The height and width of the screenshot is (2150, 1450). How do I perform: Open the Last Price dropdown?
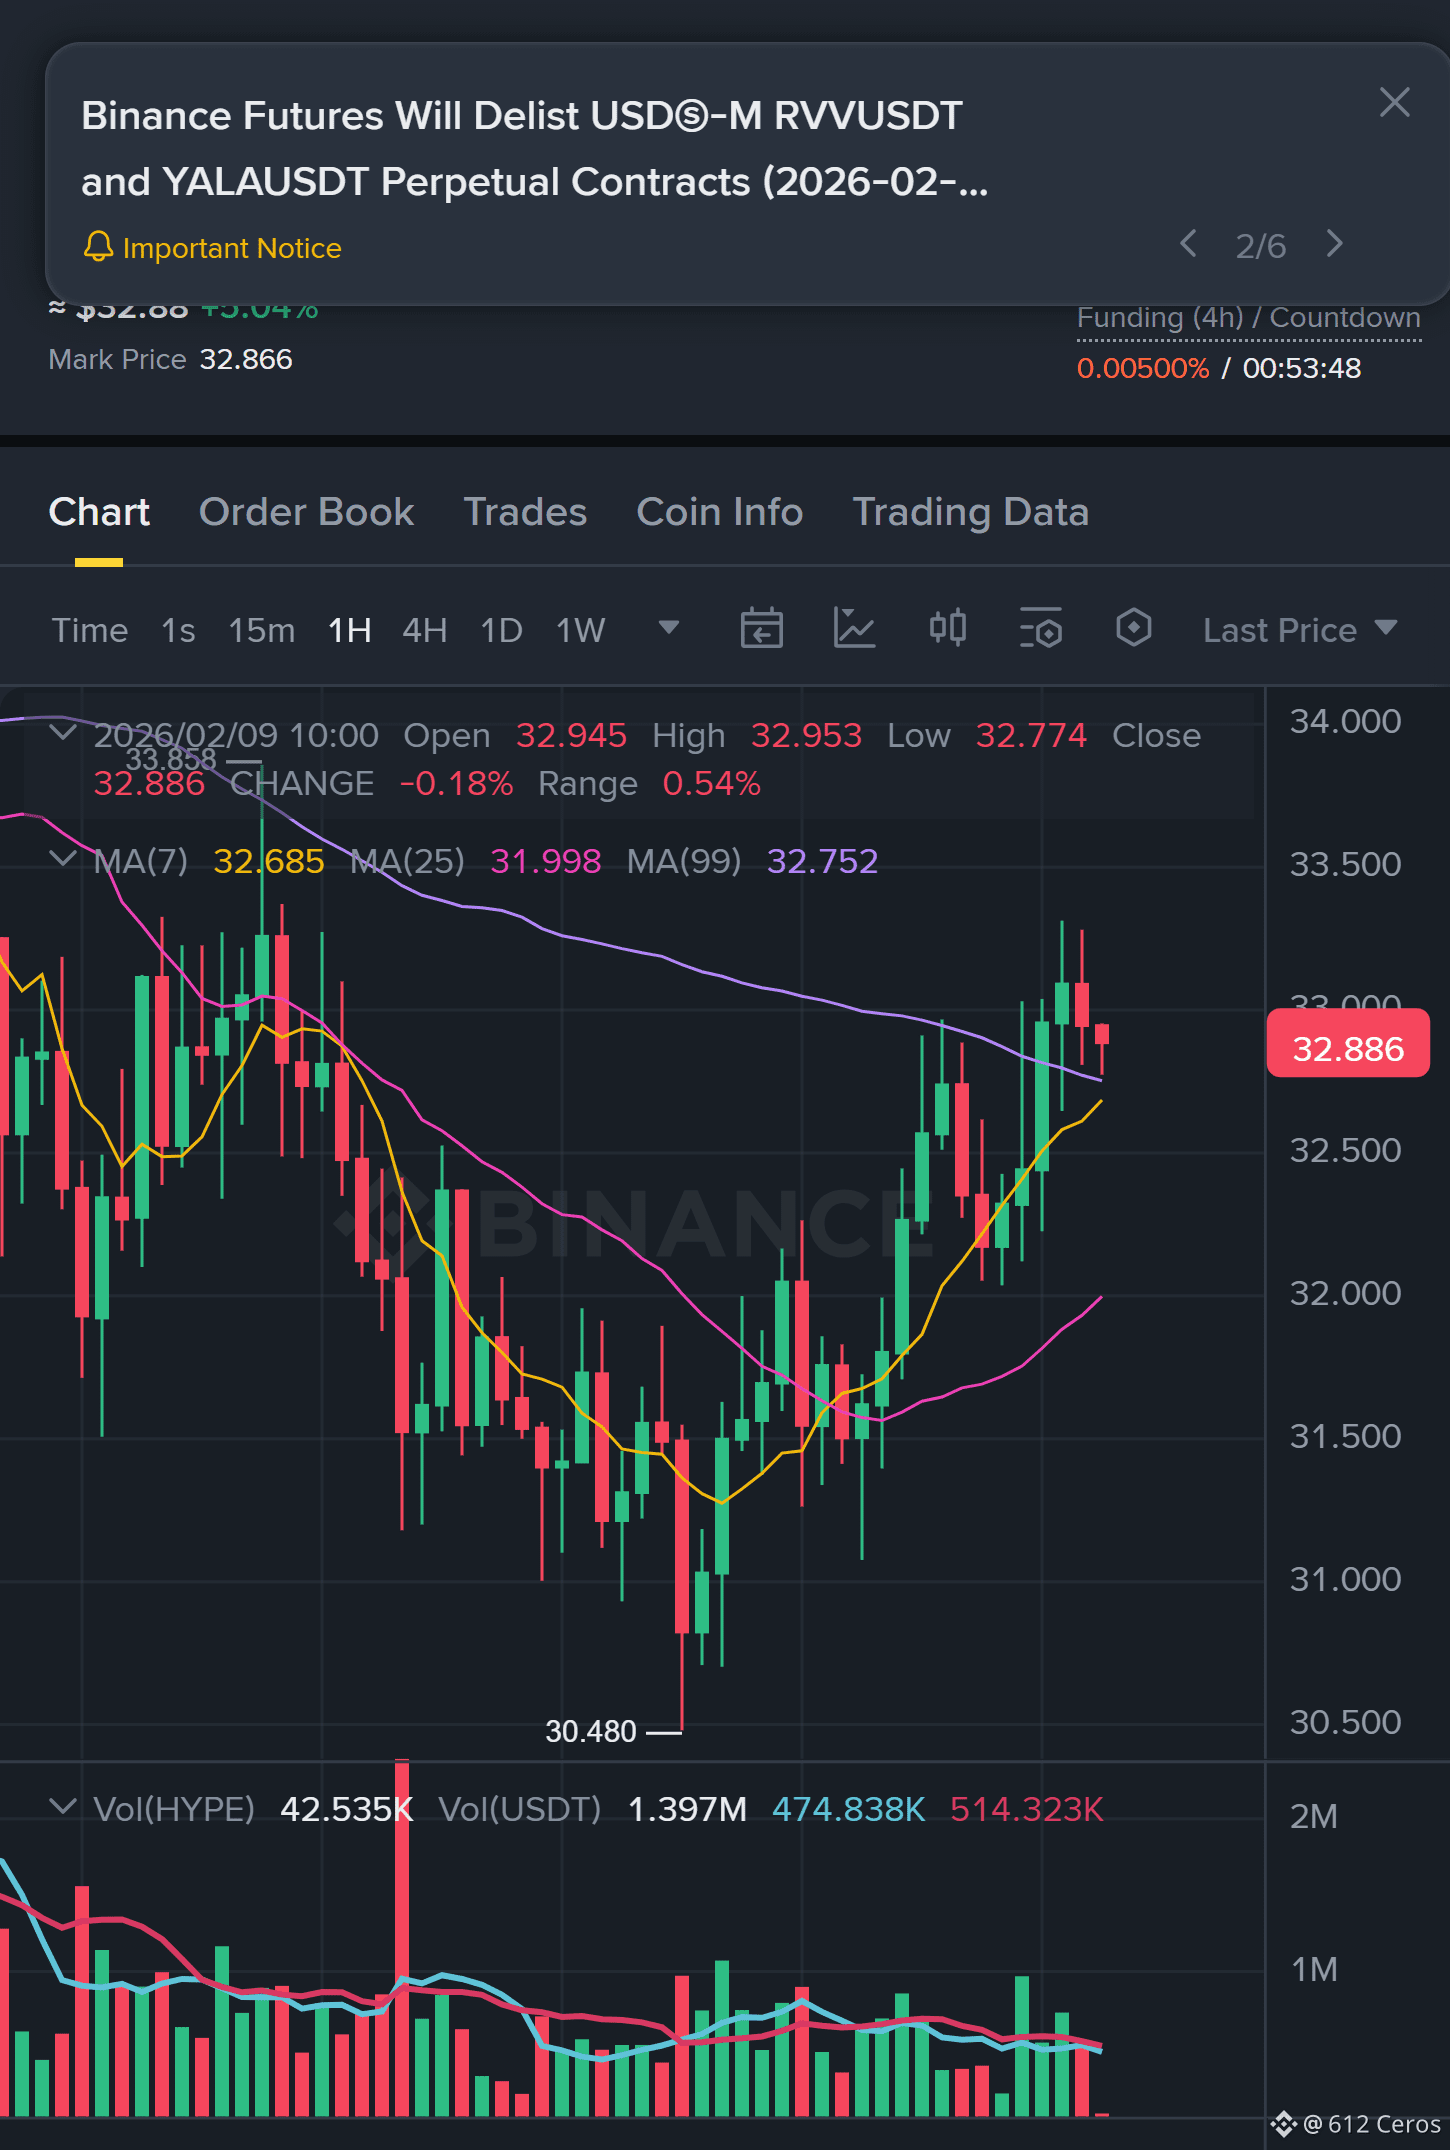click(x=1300, y=630)
